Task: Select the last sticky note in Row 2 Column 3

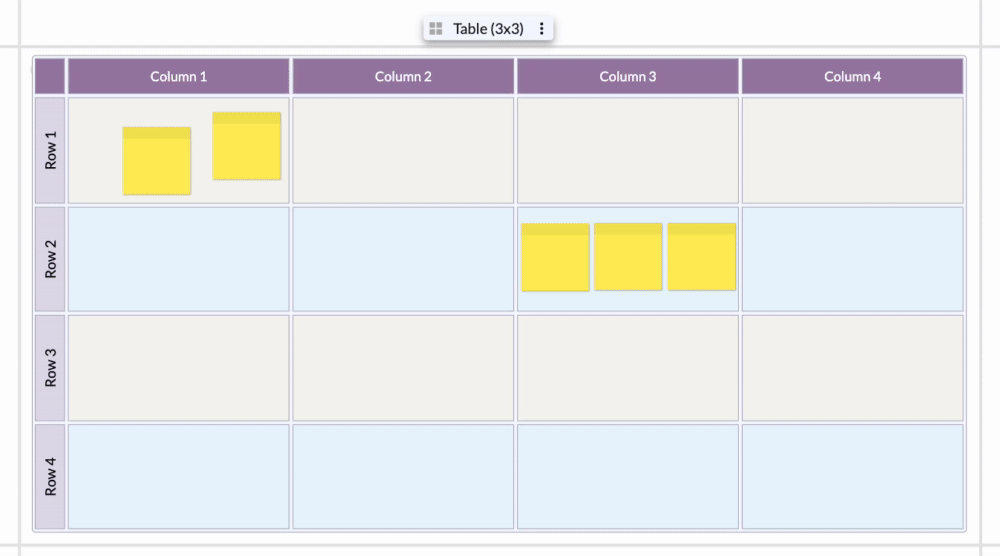Action: (702, 257)
